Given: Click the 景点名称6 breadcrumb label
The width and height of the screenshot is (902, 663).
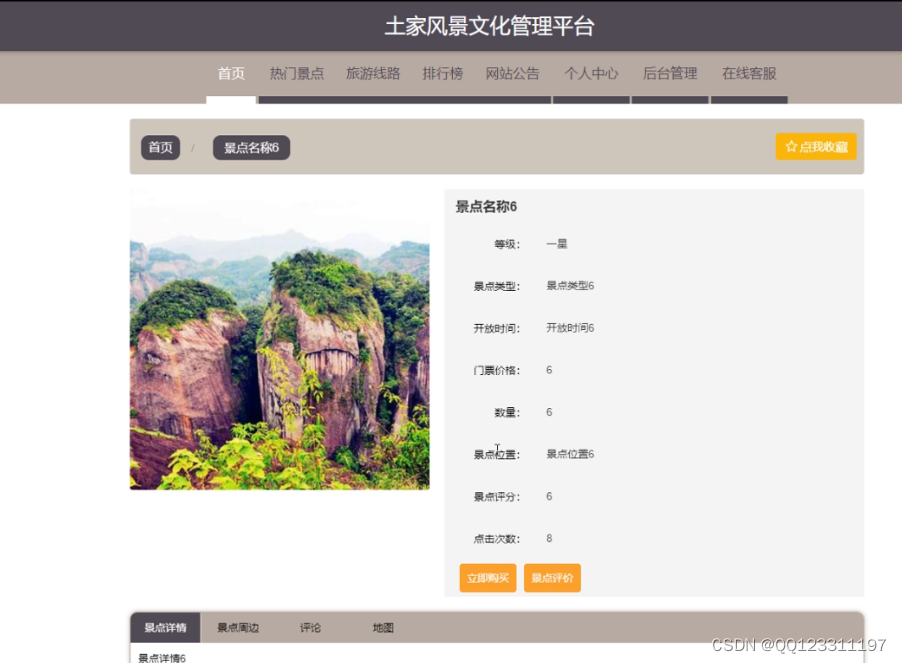Looking at the screenshot, I should pyautogui.click(x=249, y=147).
